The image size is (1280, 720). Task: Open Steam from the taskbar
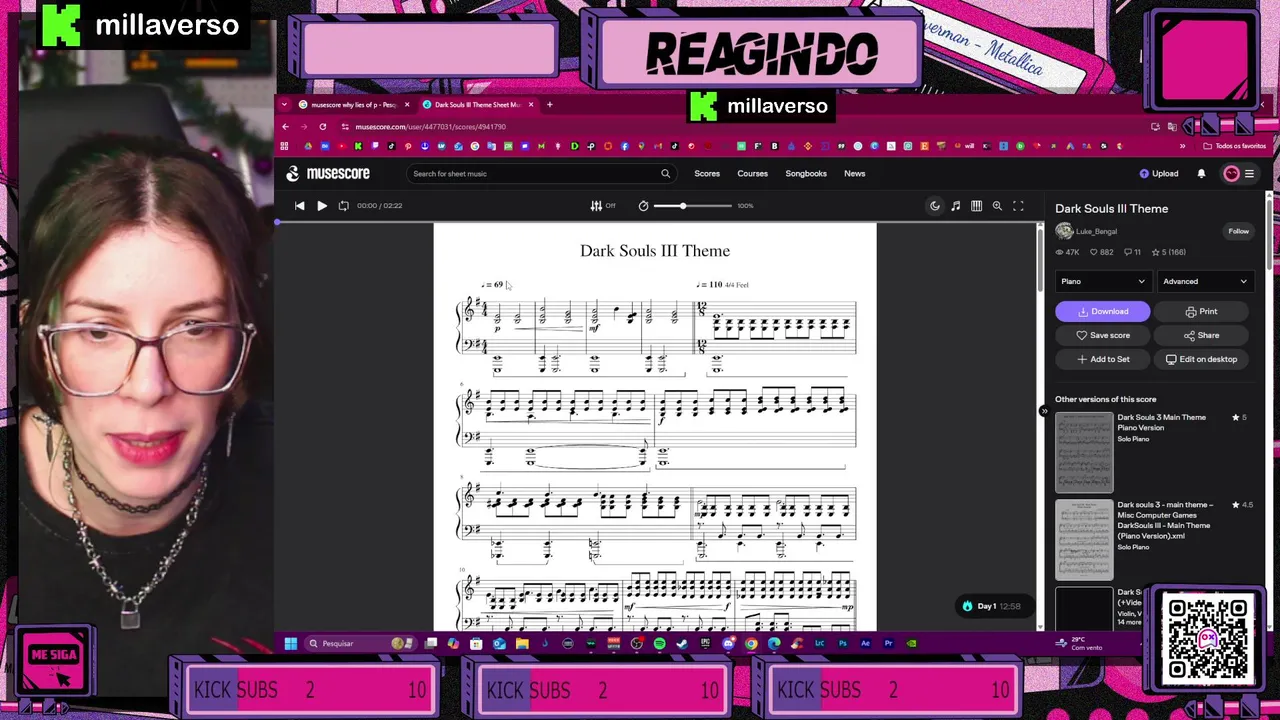681,643
